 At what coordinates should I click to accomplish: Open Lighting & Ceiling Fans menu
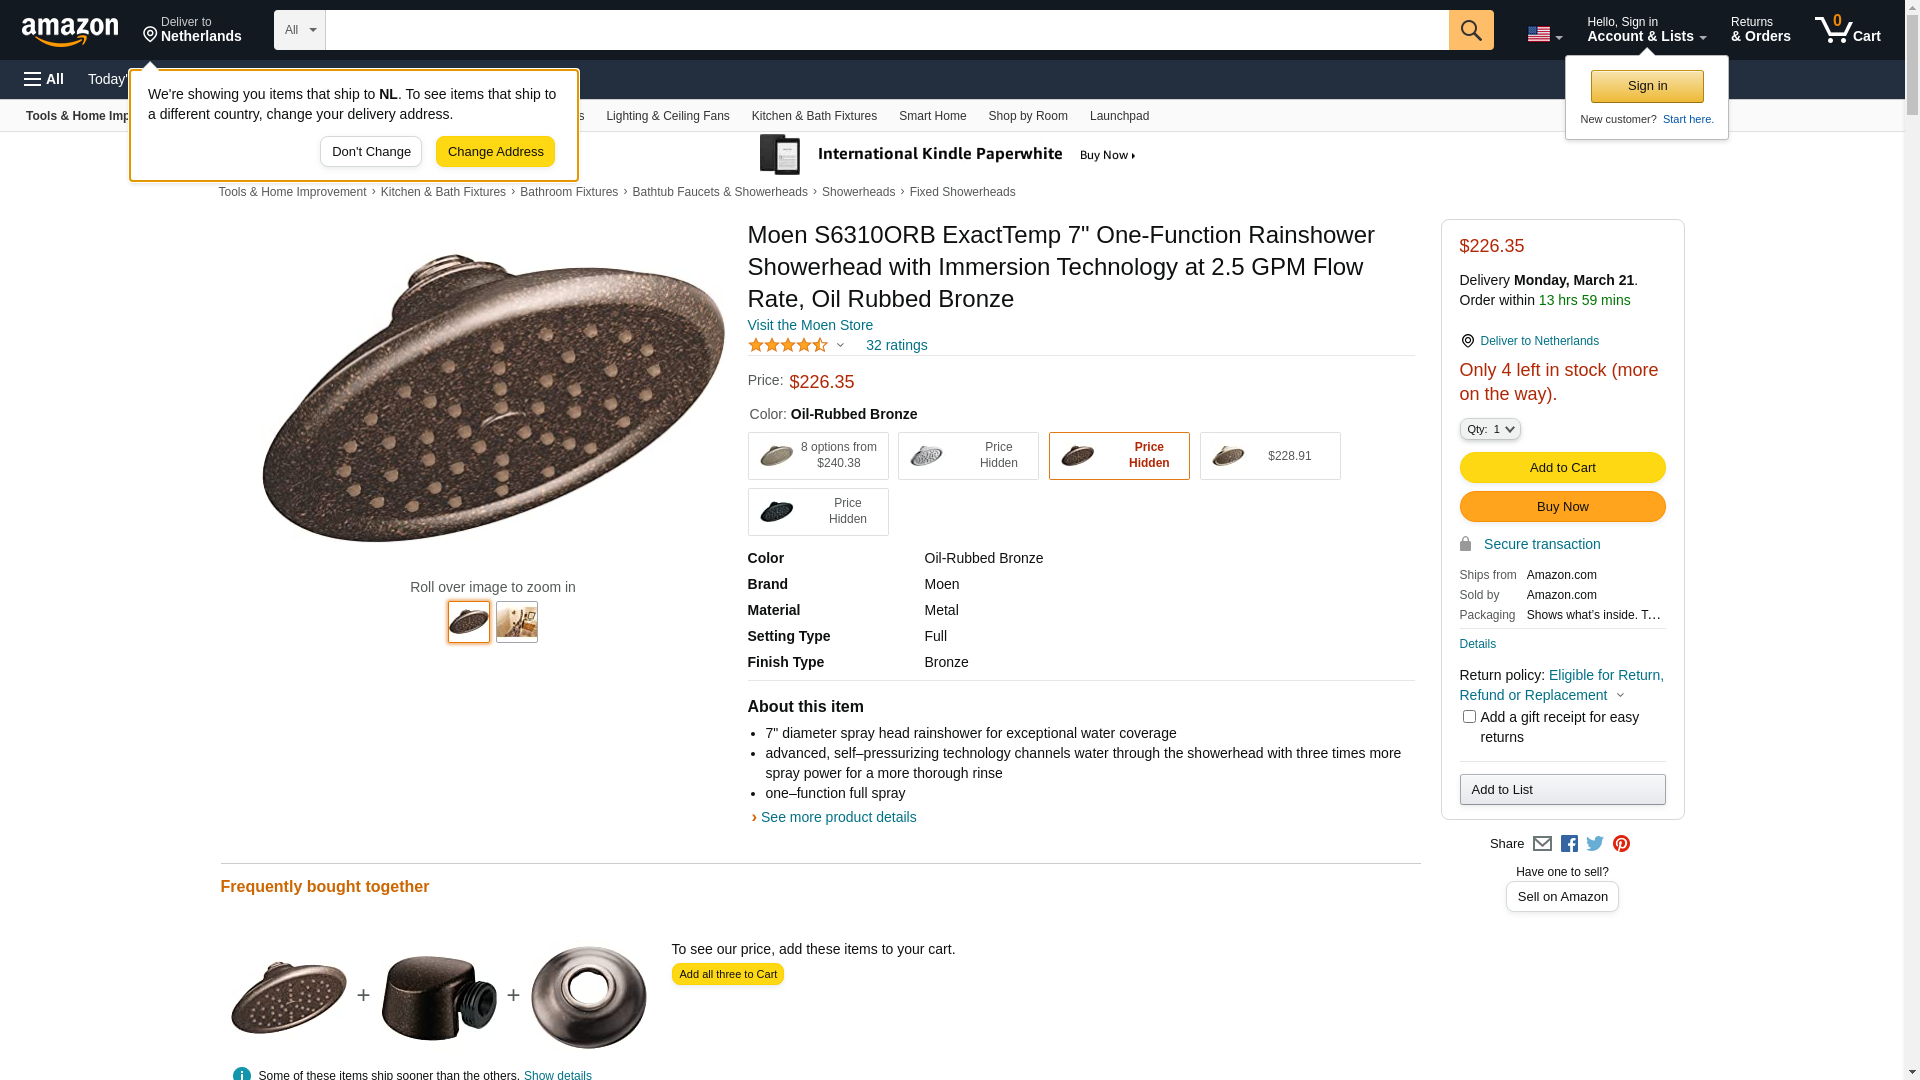point(667,116)
